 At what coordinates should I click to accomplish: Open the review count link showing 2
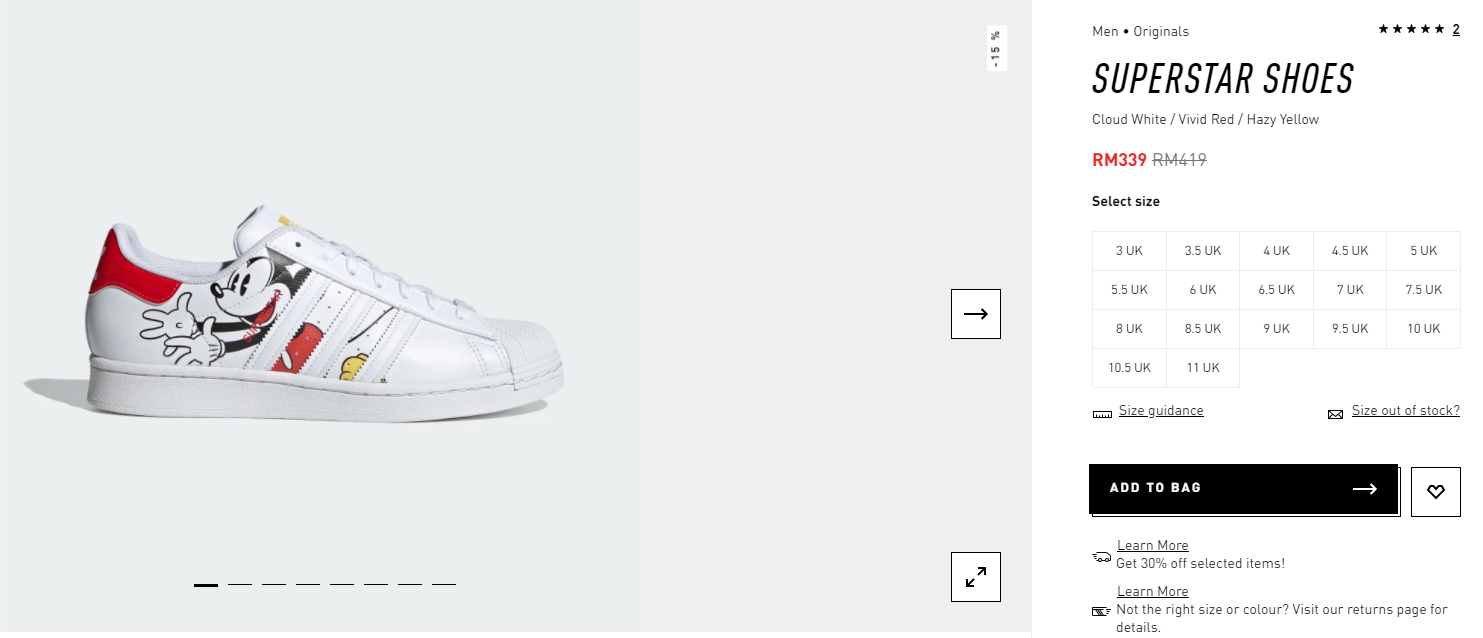1456,30
